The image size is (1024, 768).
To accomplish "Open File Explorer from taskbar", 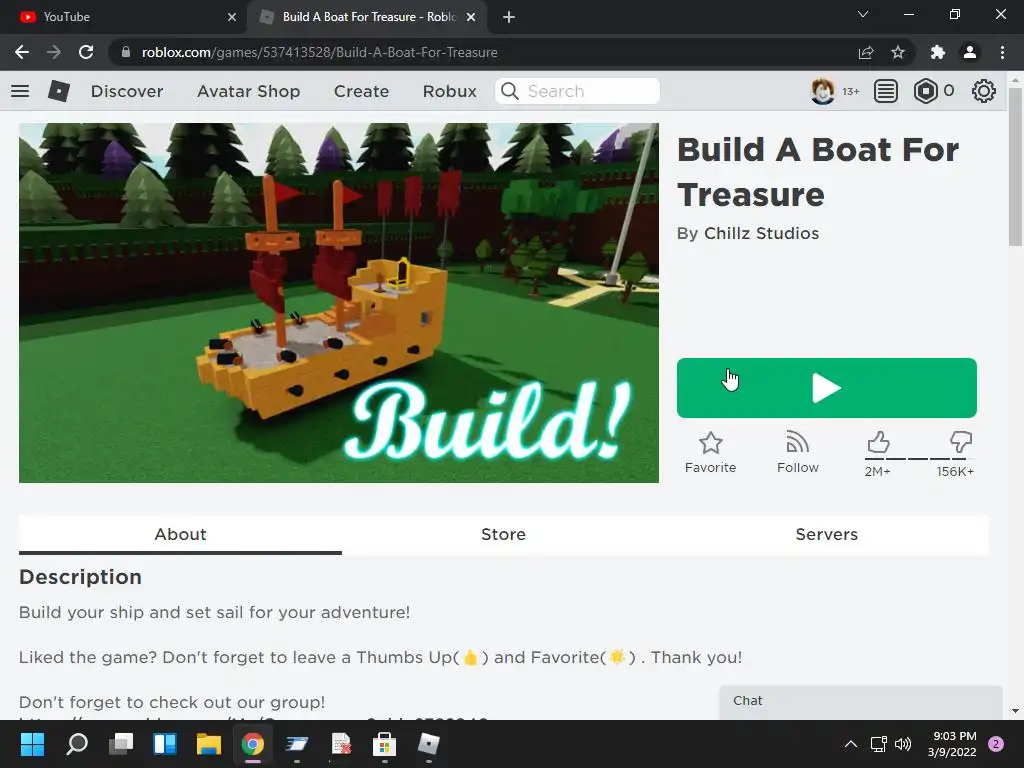I will 209,744.
